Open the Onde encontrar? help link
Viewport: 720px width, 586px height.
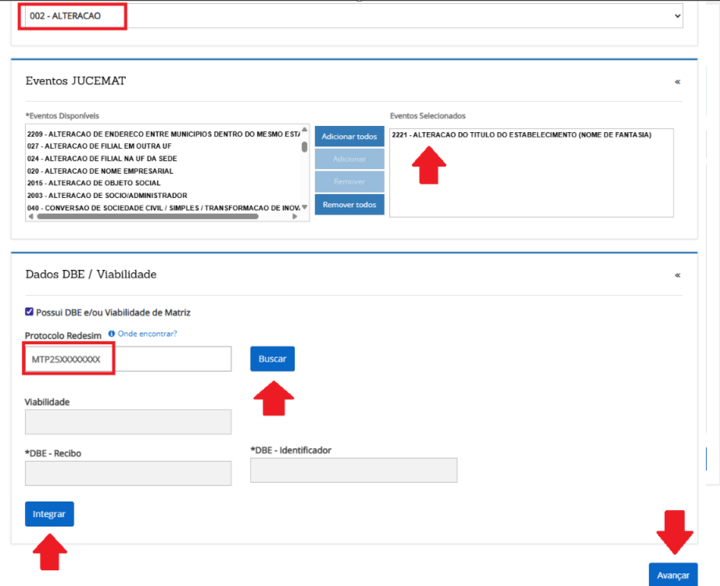coord(147,334)
